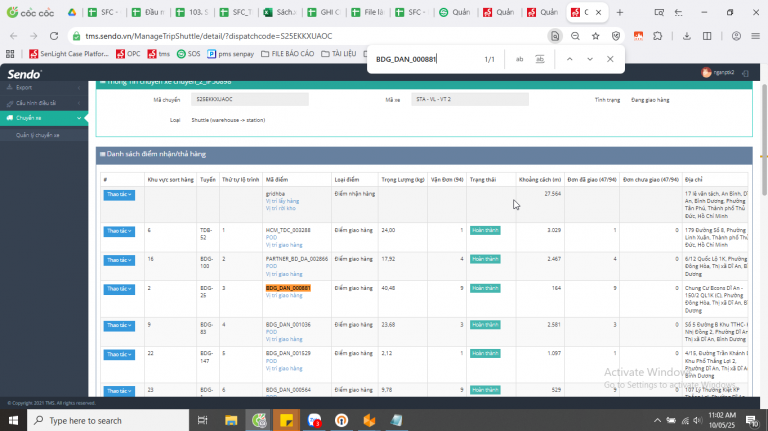Image resolution: width=768 pixels, height=431 pixels.
Task: Open Thao tác dropdown for gridhba row
Action: coord(119,194)
